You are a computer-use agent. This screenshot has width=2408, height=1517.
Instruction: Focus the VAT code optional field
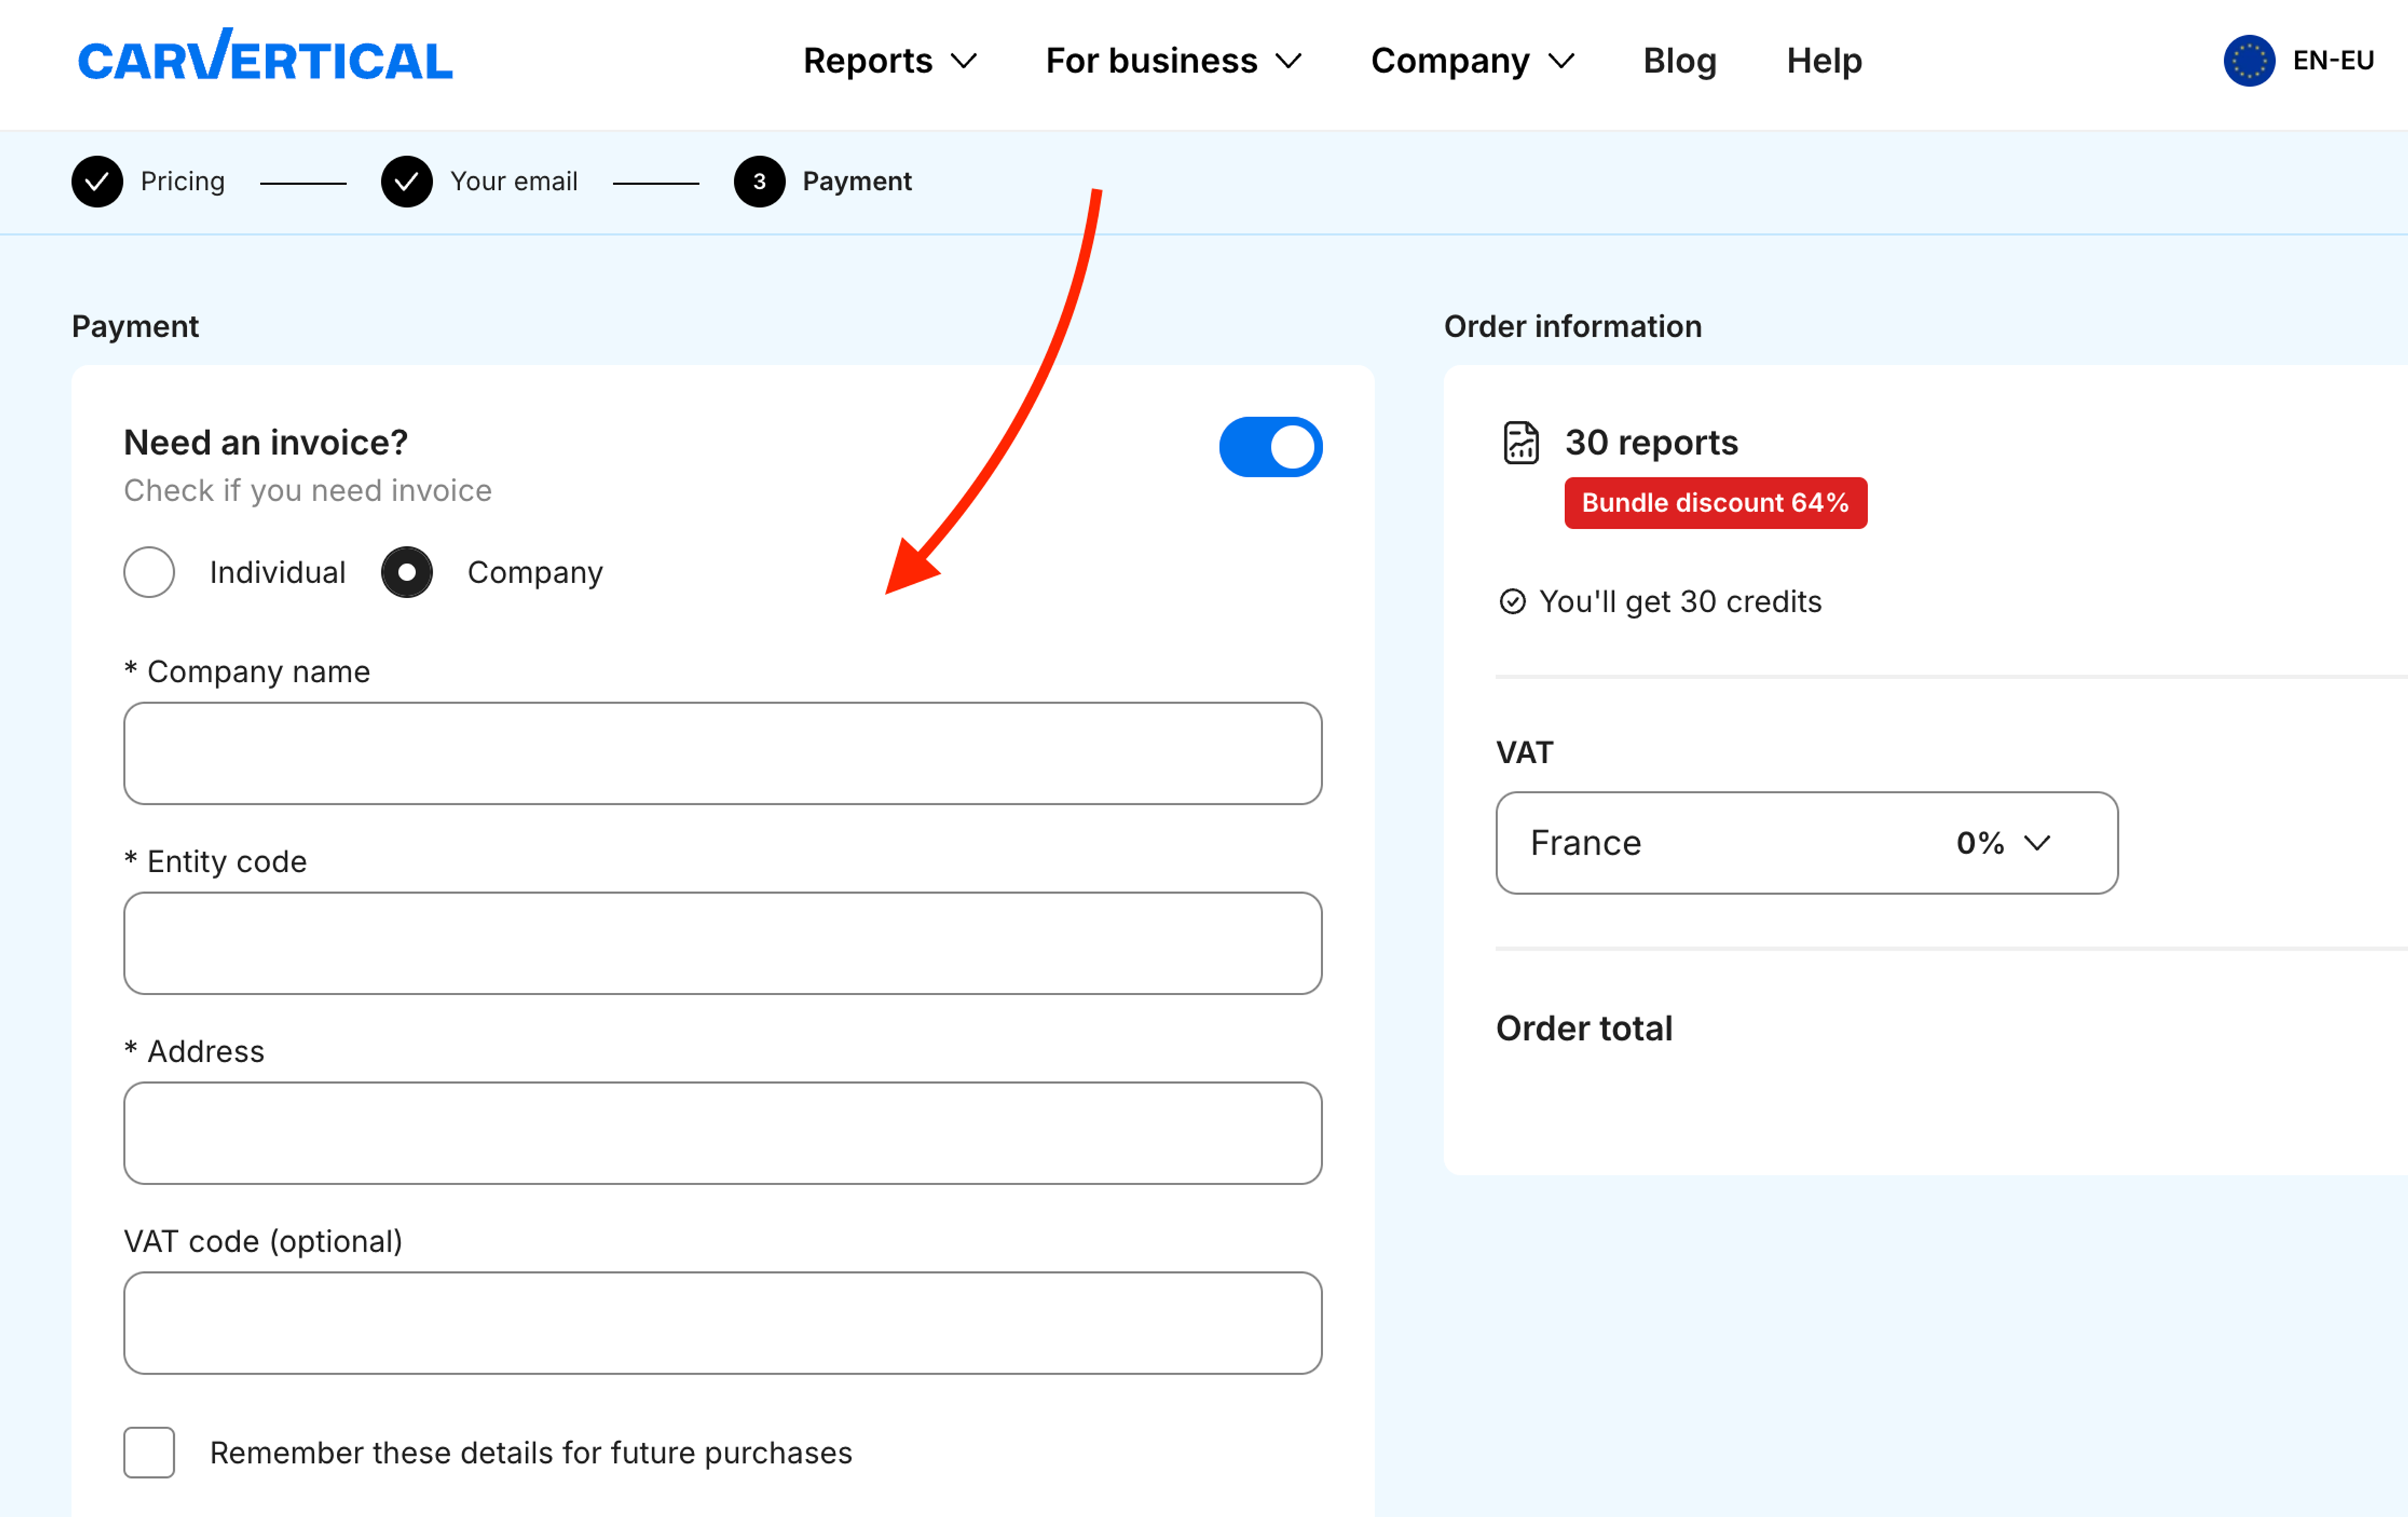(722, 1322)
